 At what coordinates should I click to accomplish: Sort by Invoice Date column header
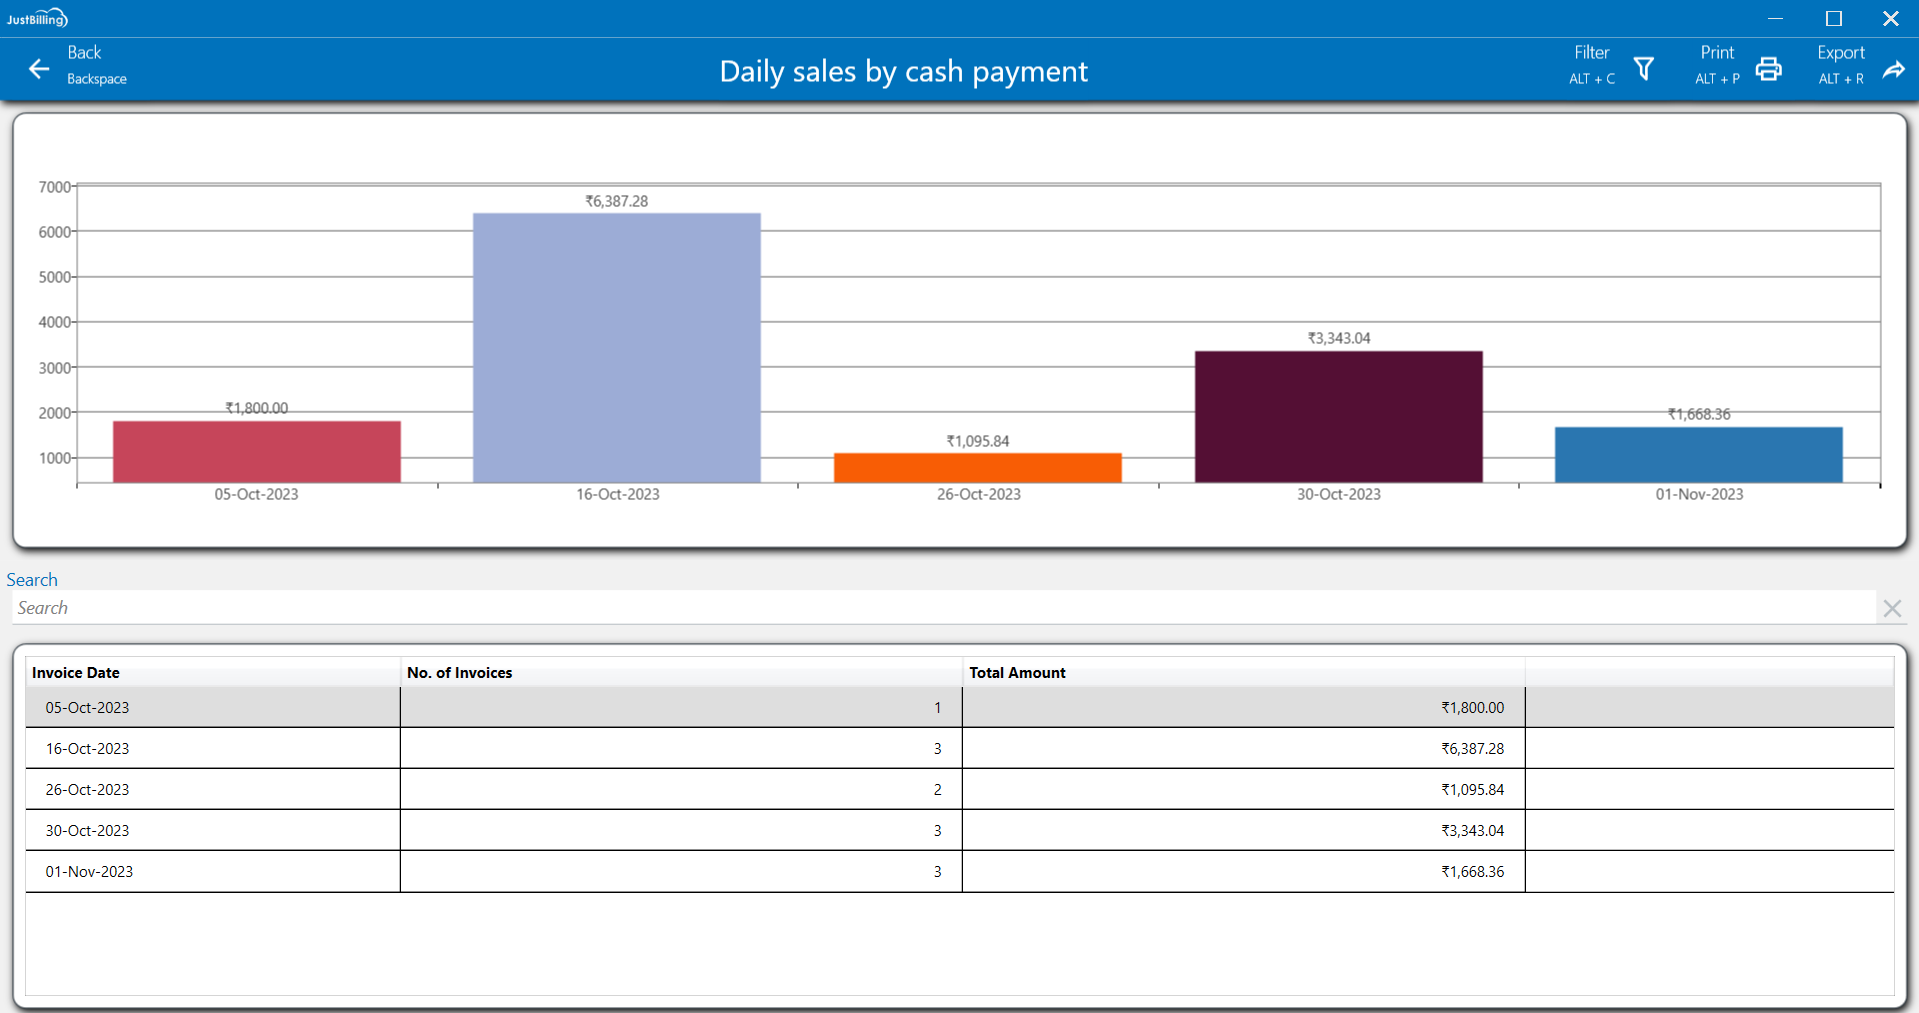(x=76, y=673)
